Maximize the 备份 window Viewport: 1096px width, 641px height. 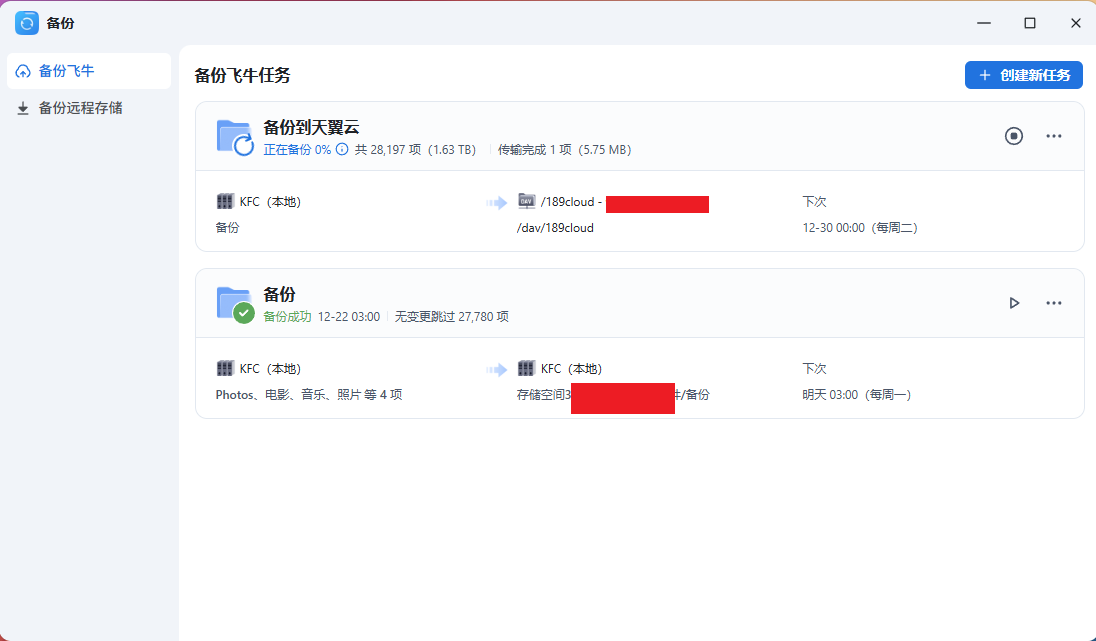[x=1029, y=22]
